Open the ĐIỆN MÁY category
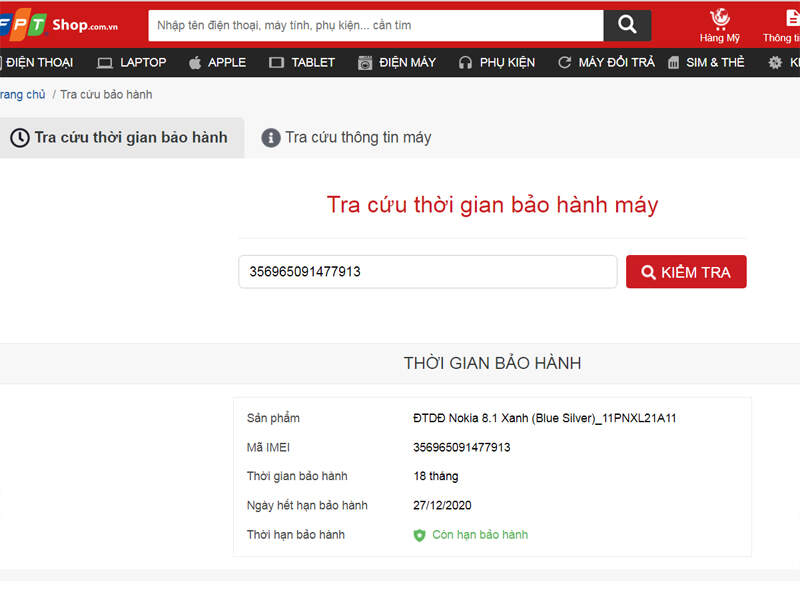 [397, 62]
